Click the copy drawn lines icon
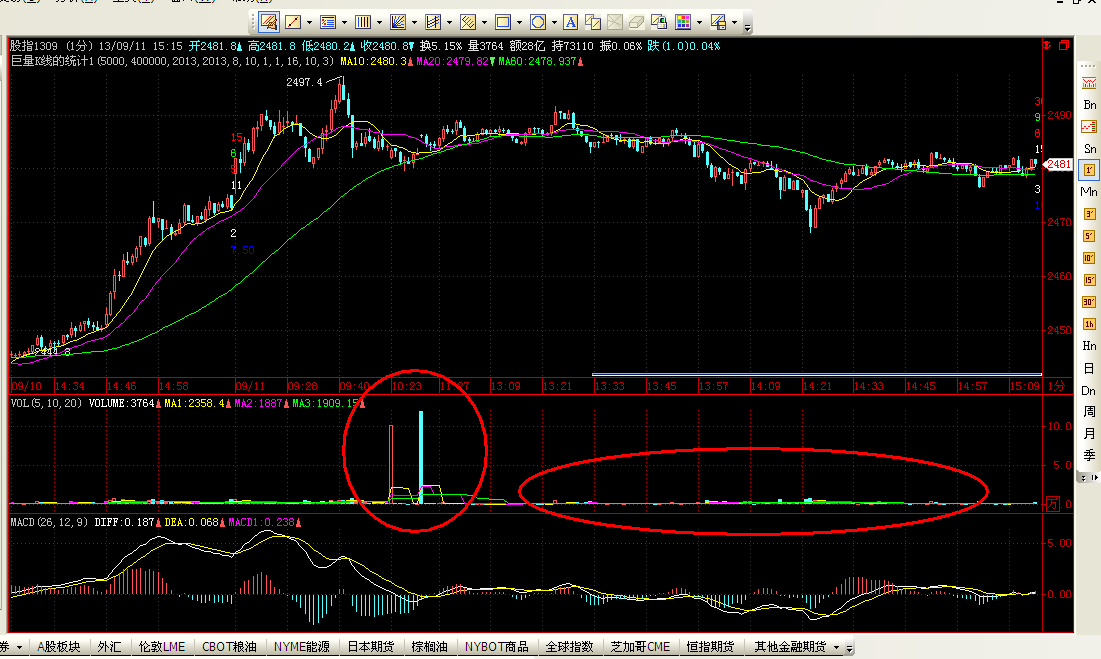This screenshot has height=659, width=1101. pos(593,22)
